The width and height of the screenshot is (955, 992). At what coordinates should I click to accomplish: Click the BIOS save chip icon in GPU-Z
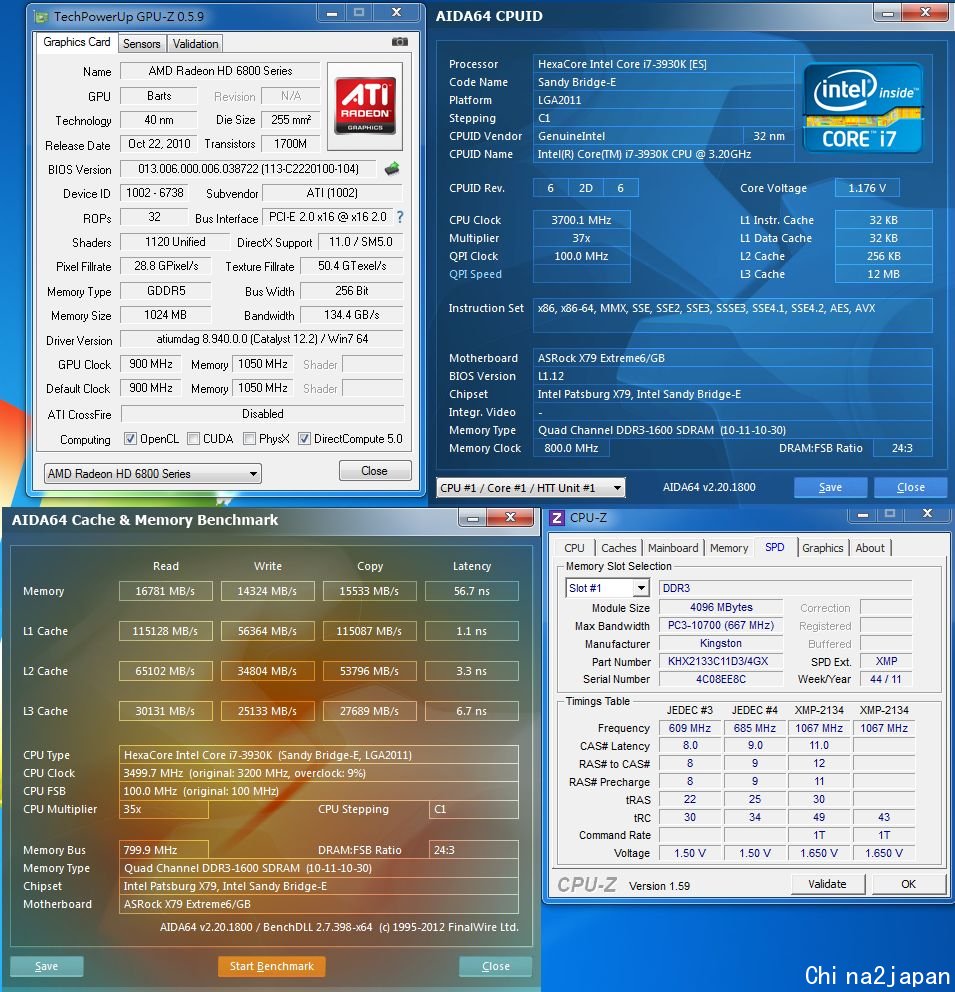[392, 168]
